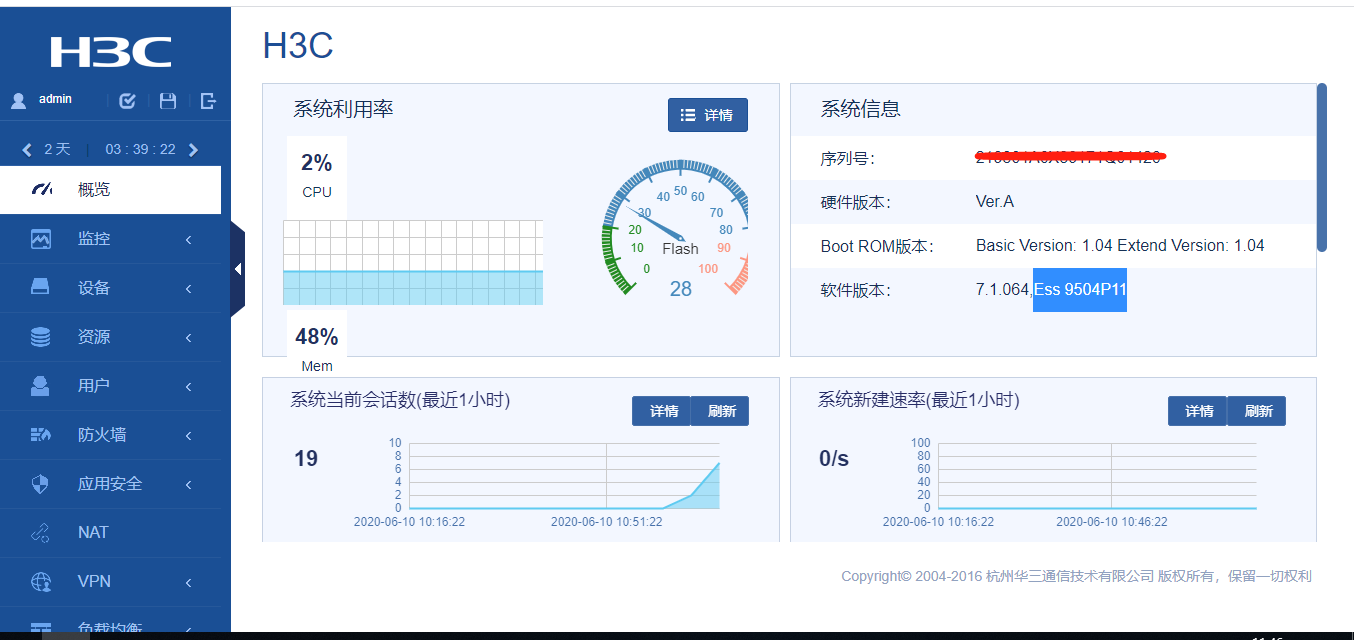This screenshot has width=1354, height=640.
Task: Click the 用户 person icon
Action: 40,386
